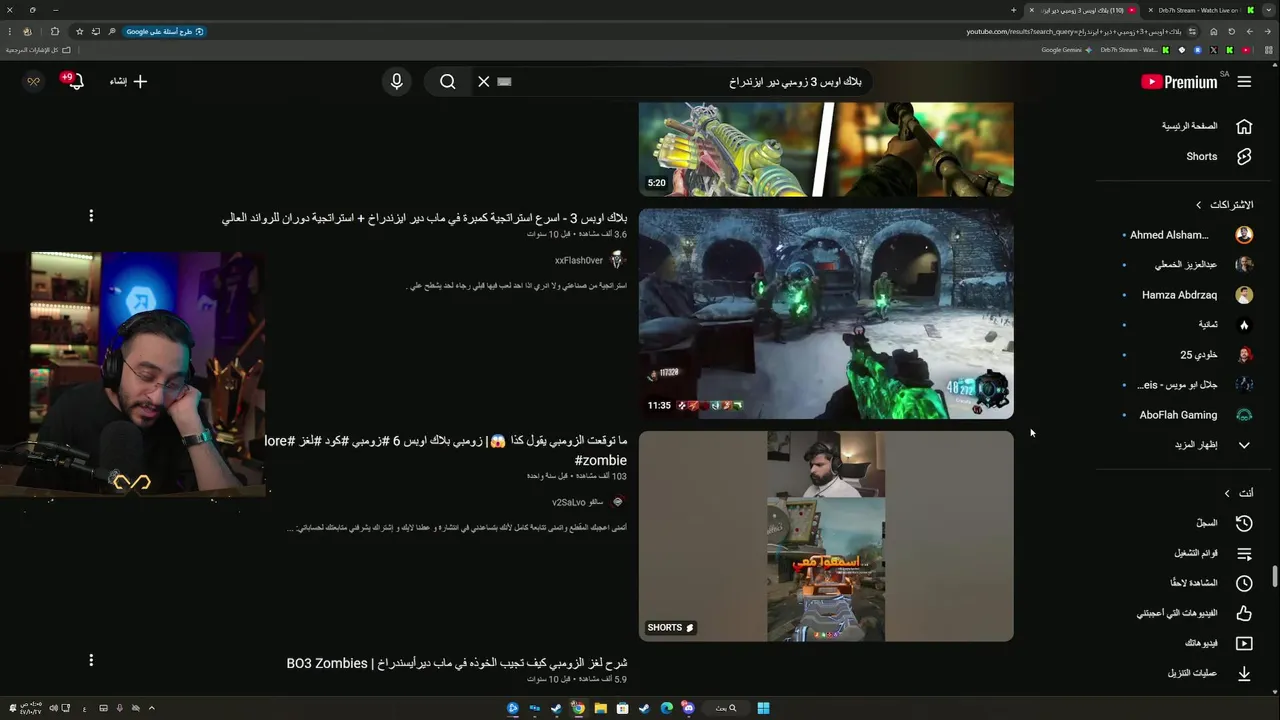Open browser three-dot menu

(9, 31)
